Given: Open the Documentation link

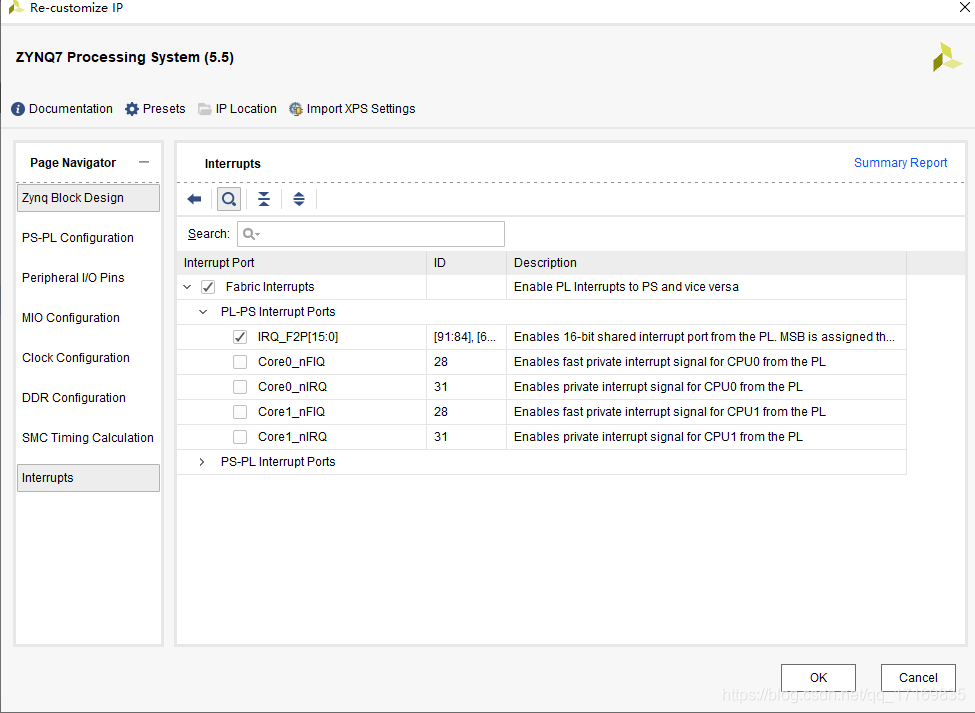Looking at the screenshot, I should tap(71, 109).
